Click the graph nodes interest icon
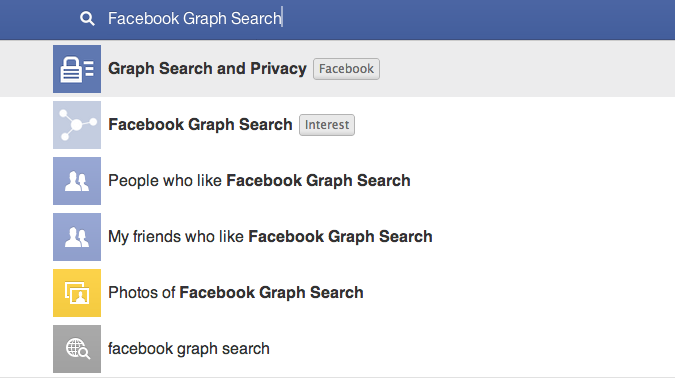This screenshot has height=379, width=675. (x=77, y=125)
